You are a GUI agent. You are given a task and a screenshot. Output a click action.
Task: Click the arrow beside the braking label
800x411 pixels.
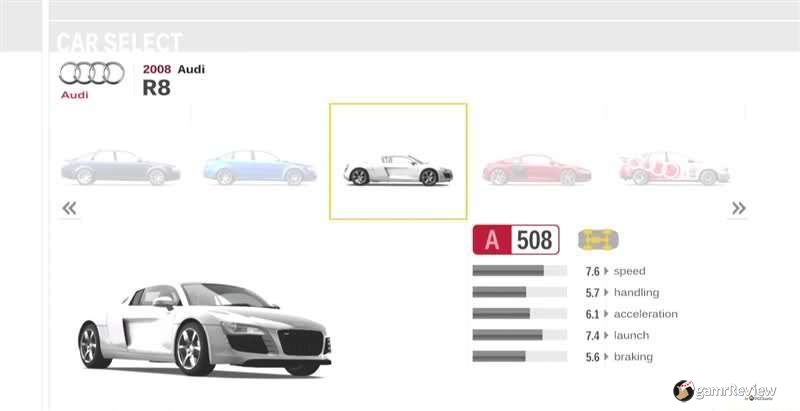(x=606, y=356)
